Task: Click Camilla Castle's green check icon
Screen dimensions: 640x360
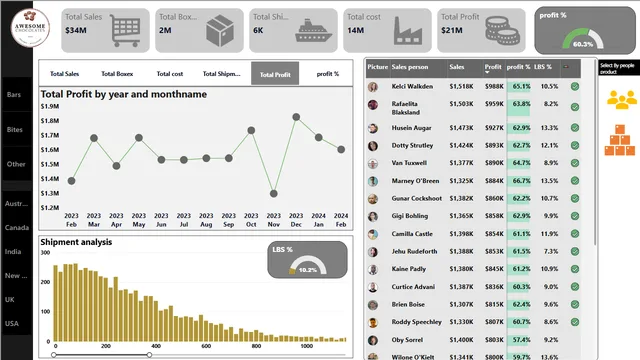Action: point(575,234)
